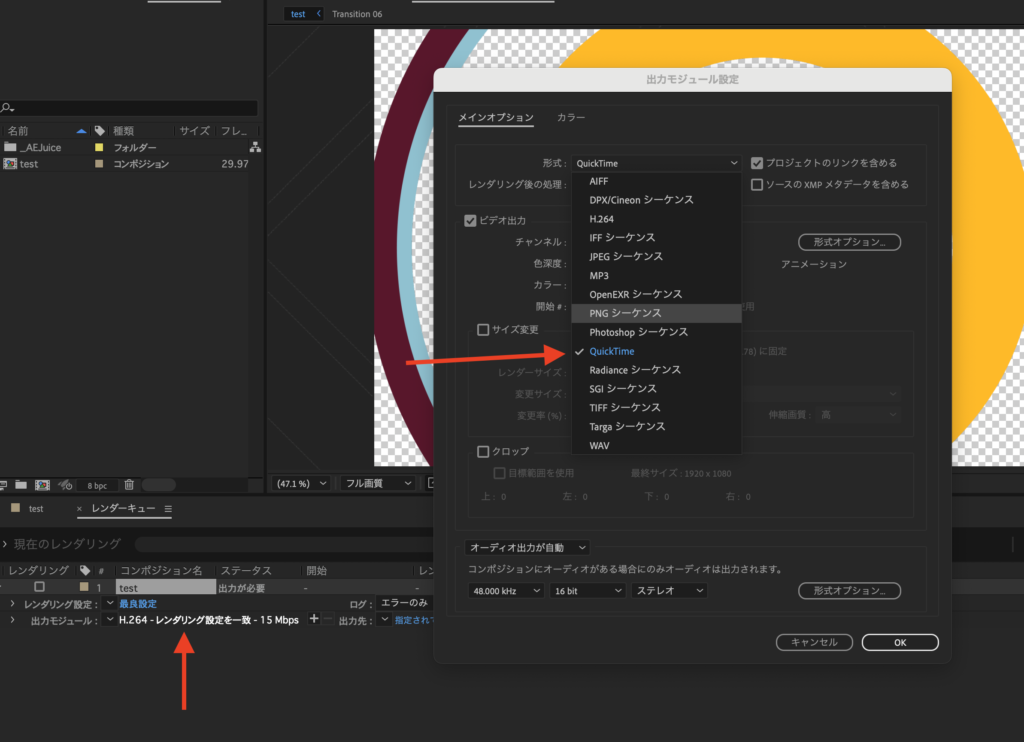Click the trash icon in Project panel
Image resolution: width=1024 pixels, height=742 pixels.
128,485
